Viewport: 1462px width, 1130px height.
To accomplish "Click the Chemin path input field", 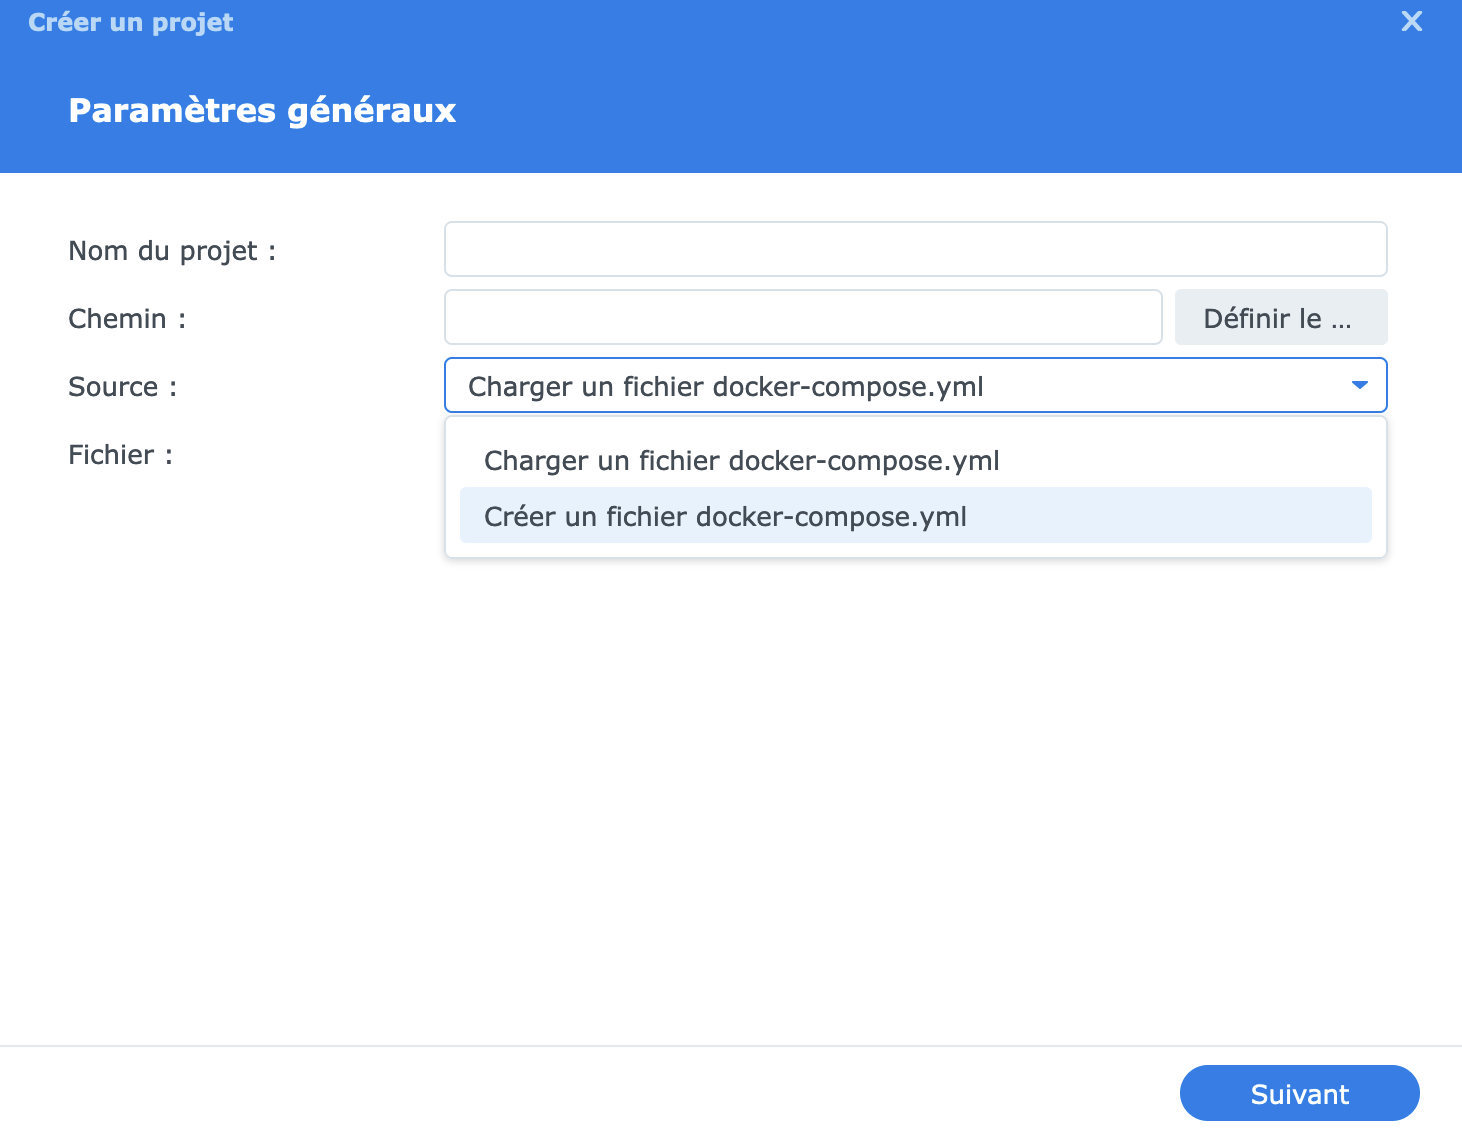I will [x=803, y=317].
